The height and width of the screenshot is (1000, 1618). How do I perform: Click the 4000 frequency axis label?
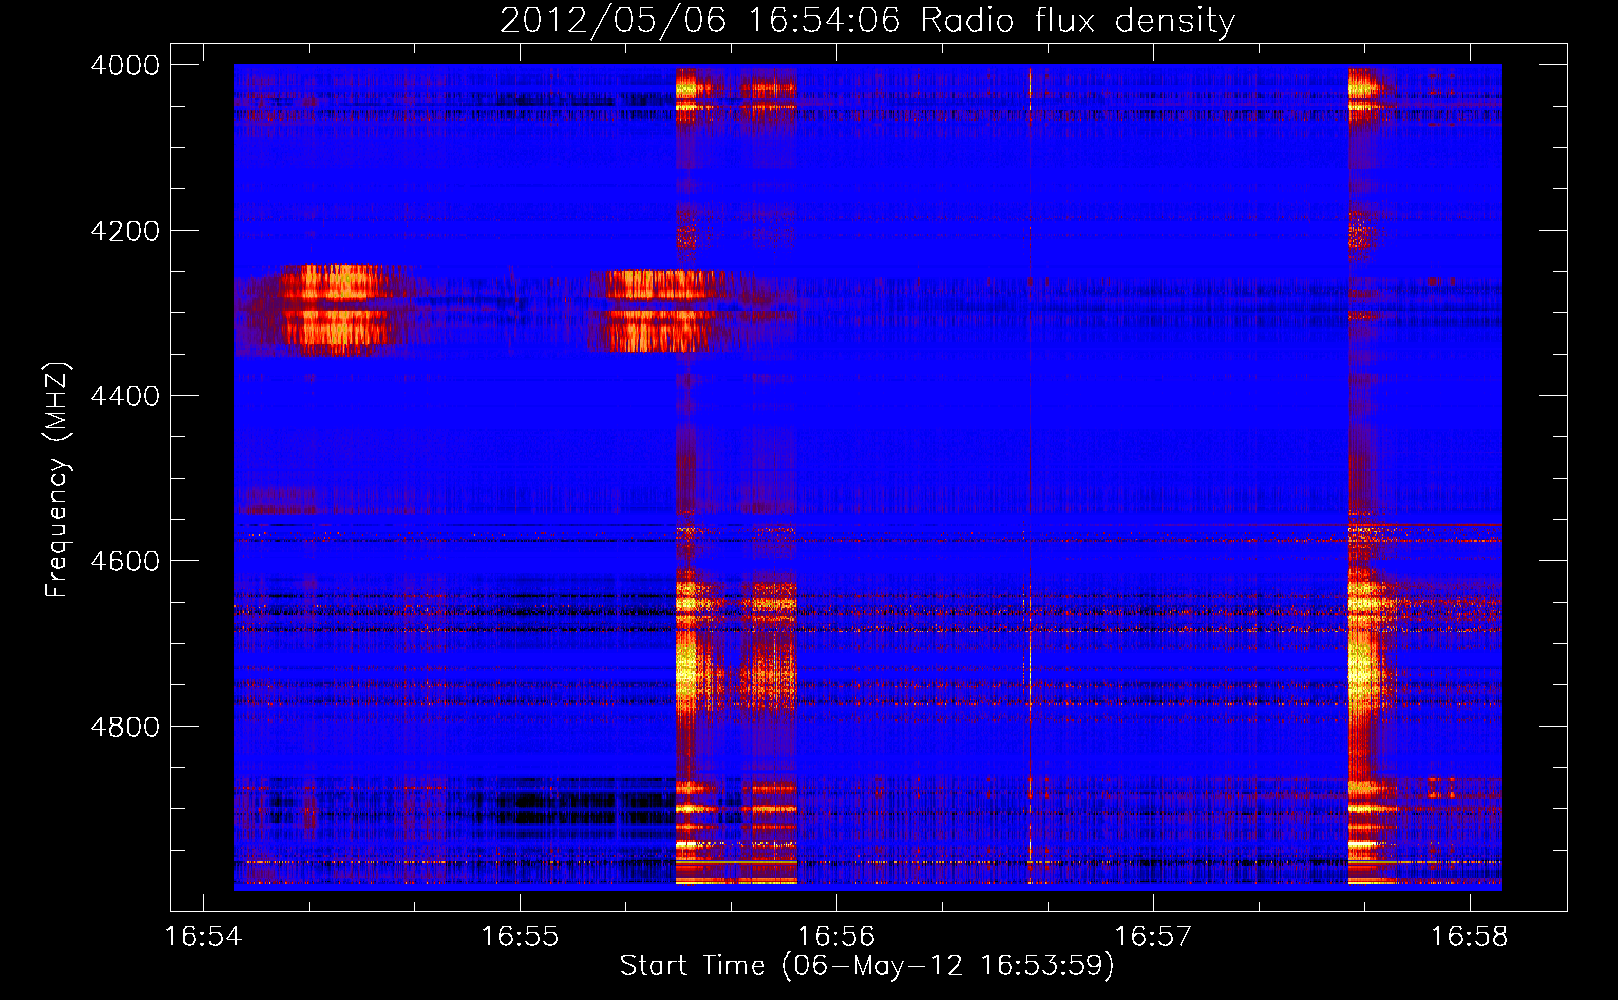[125, 65]
